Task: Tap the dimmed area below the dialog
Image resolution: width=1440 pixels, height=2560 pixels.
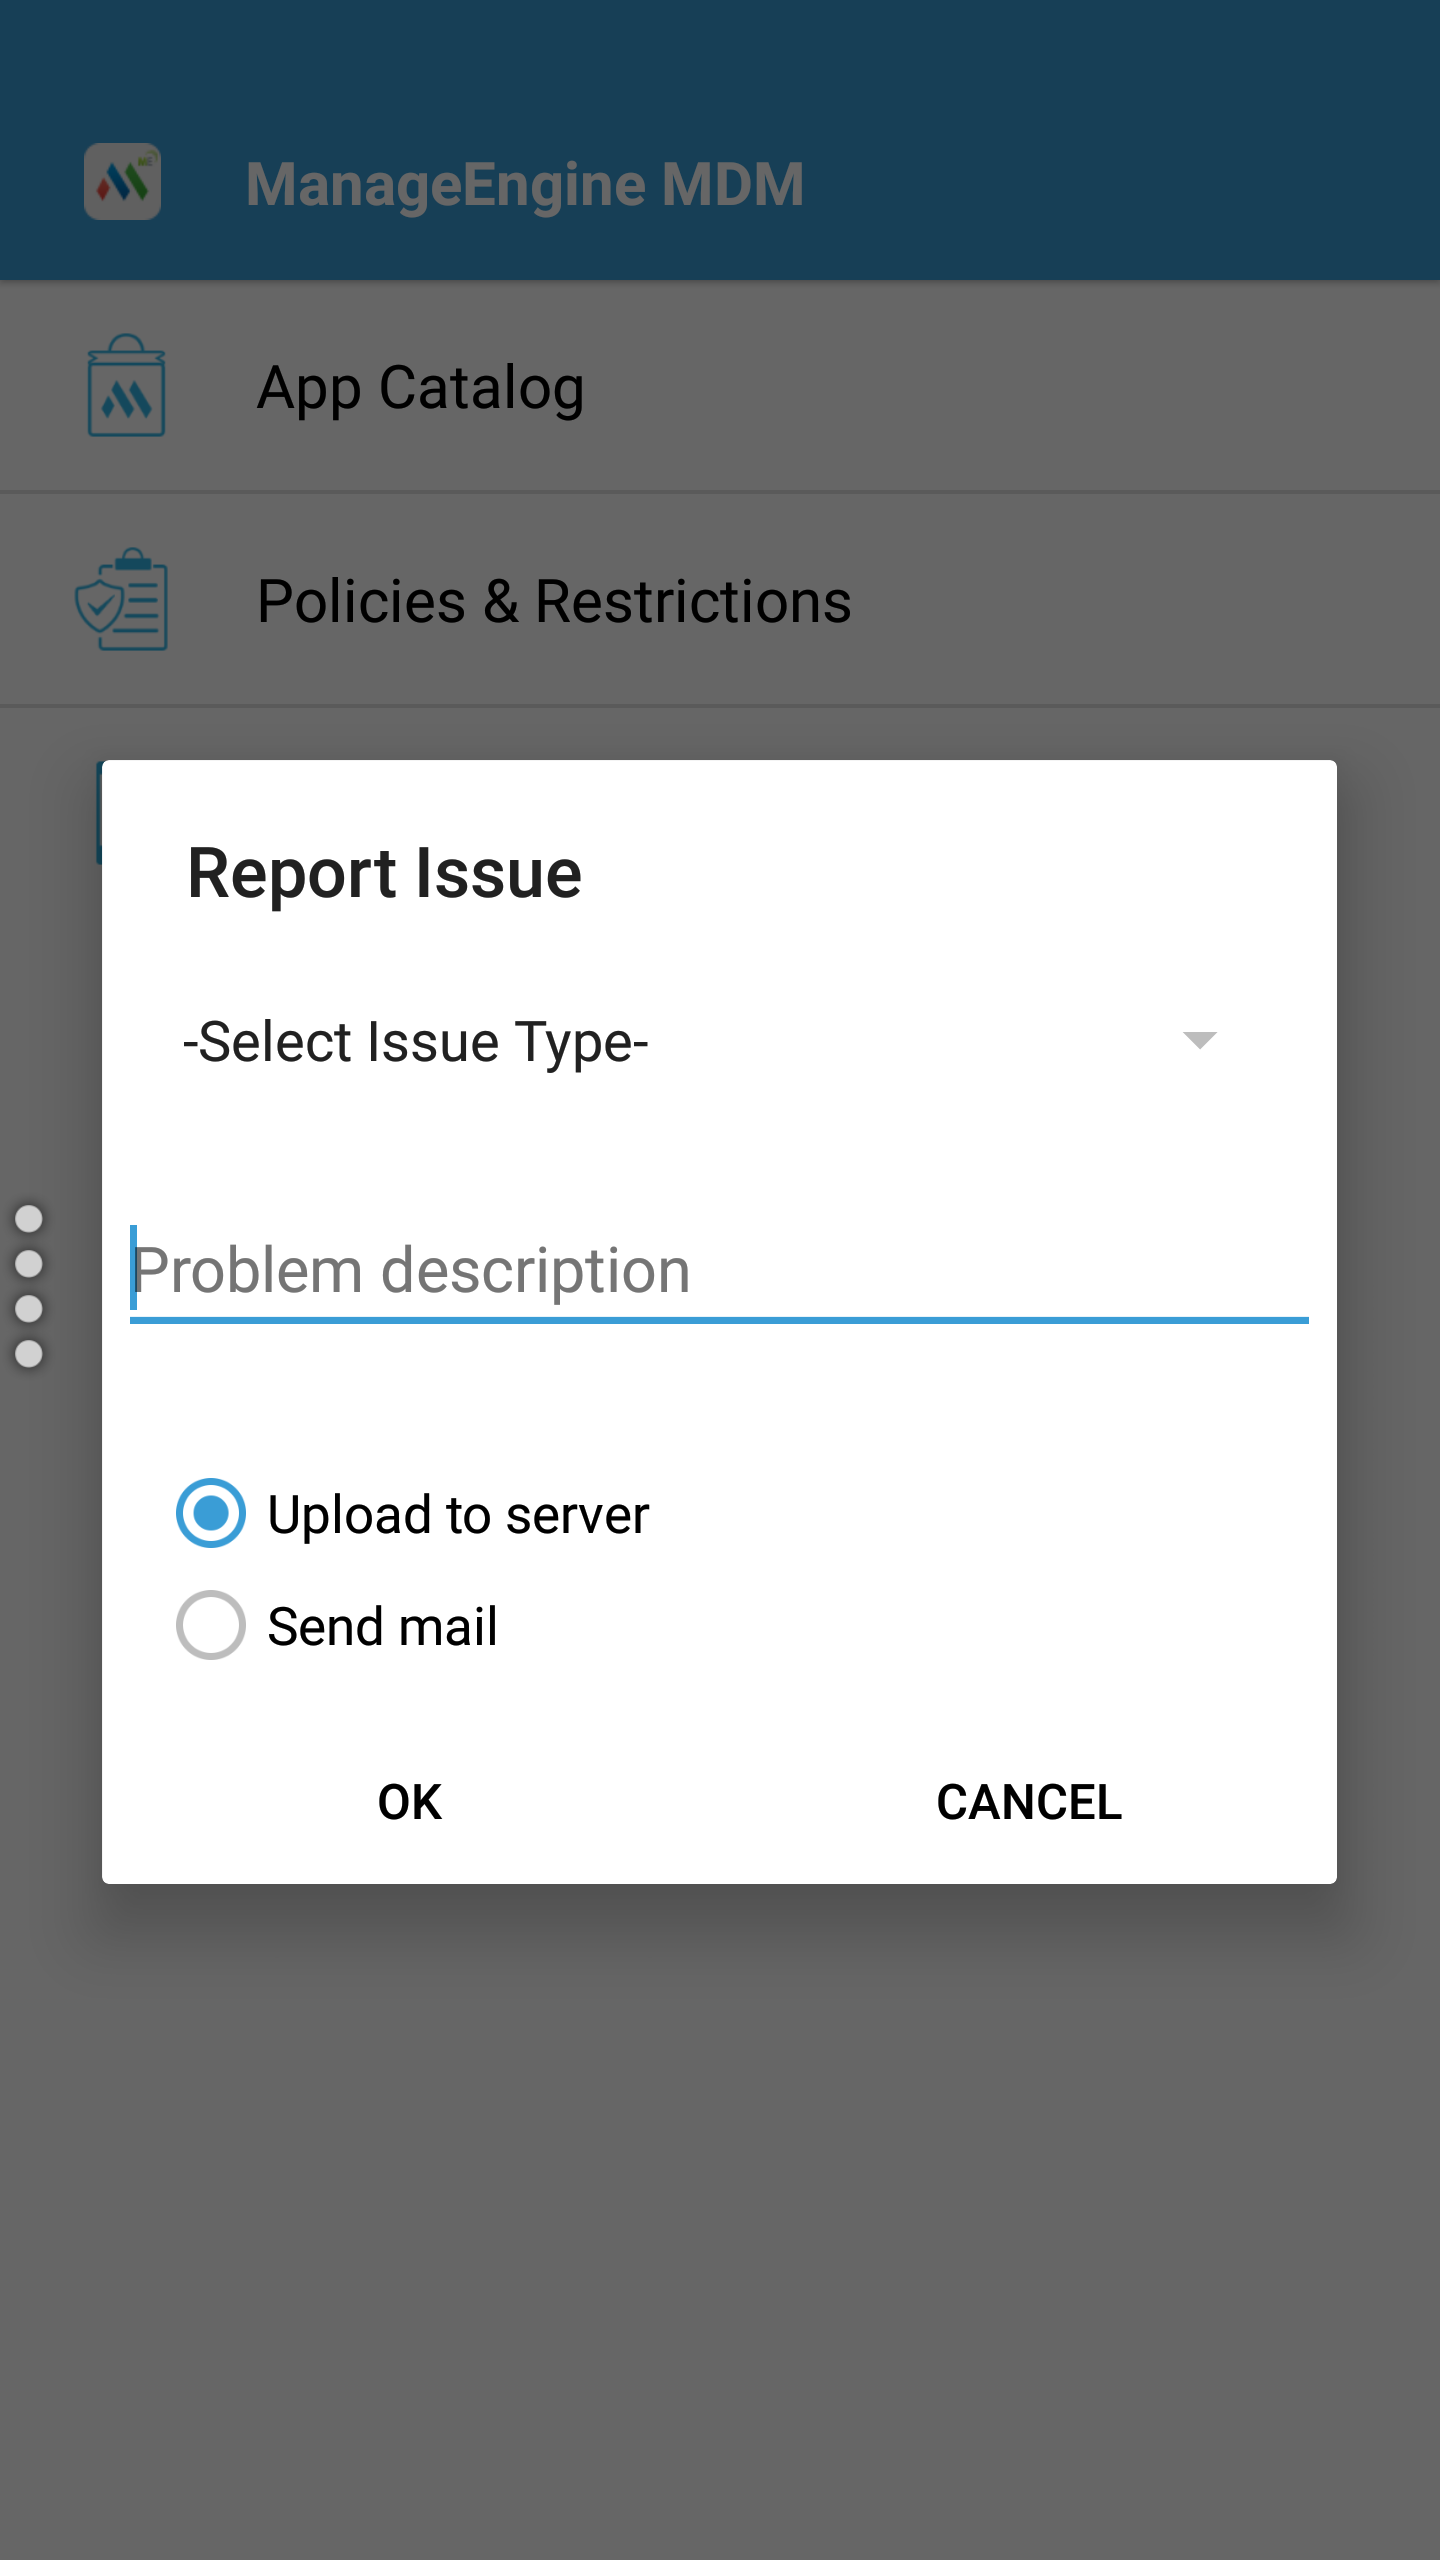Action: click(x=720, y=2220)
